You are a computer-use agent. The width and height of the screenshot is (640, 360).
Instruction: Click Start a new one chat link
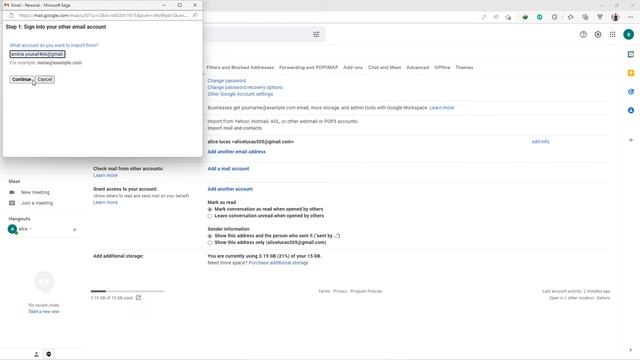pos(44,311)
